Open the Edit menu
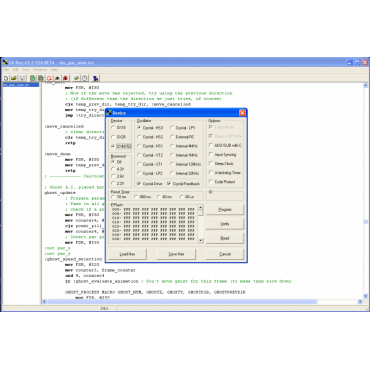The width and height of the screenshot is (370, 370). (16, 70)
